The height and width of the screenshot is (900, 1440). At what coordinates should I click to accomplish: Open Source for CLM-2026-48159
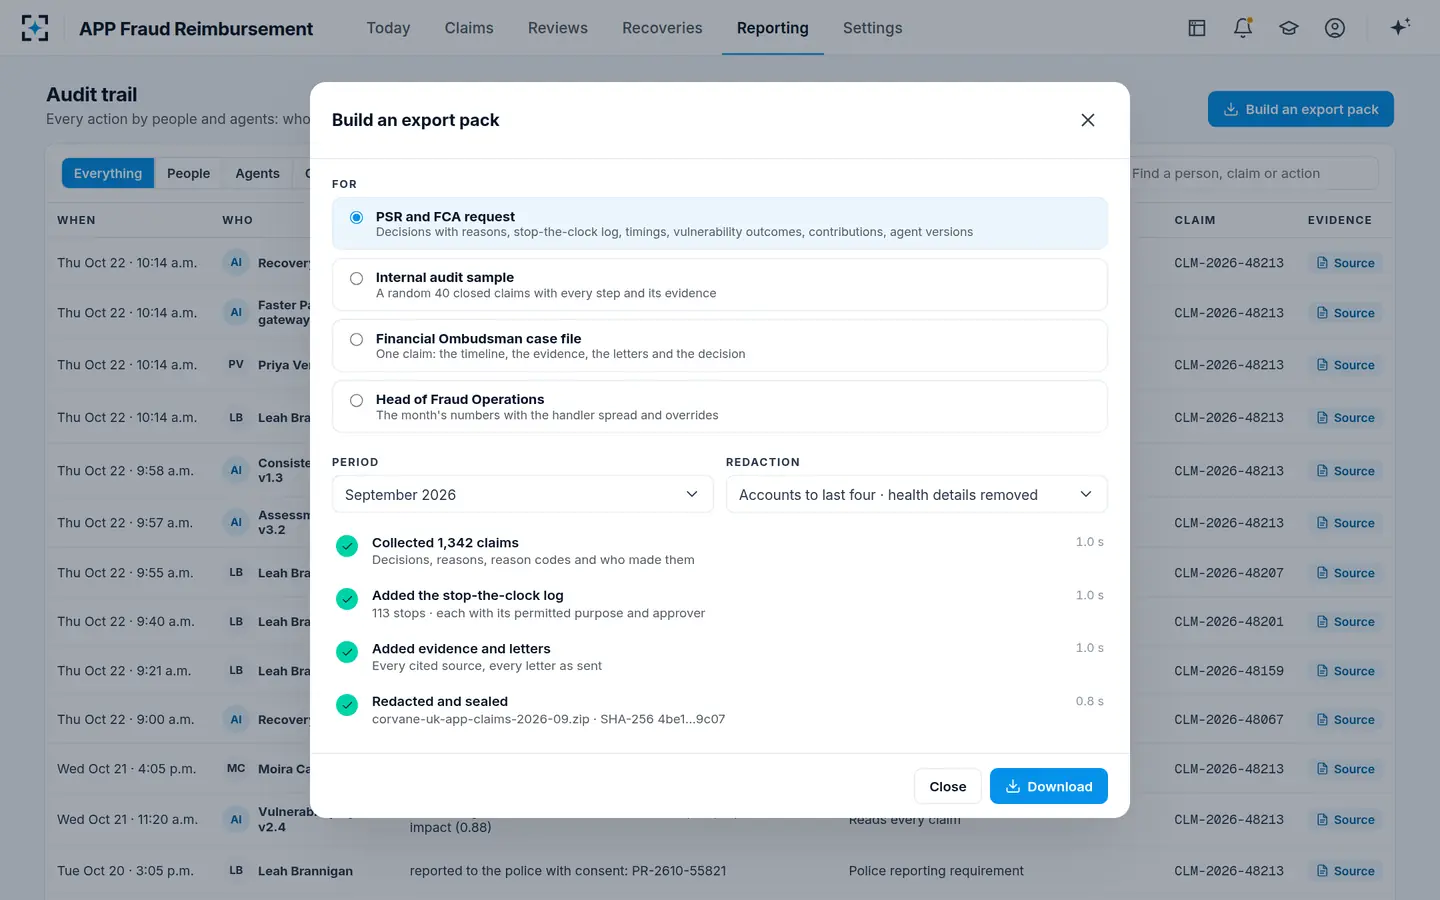pos(1346,671)
